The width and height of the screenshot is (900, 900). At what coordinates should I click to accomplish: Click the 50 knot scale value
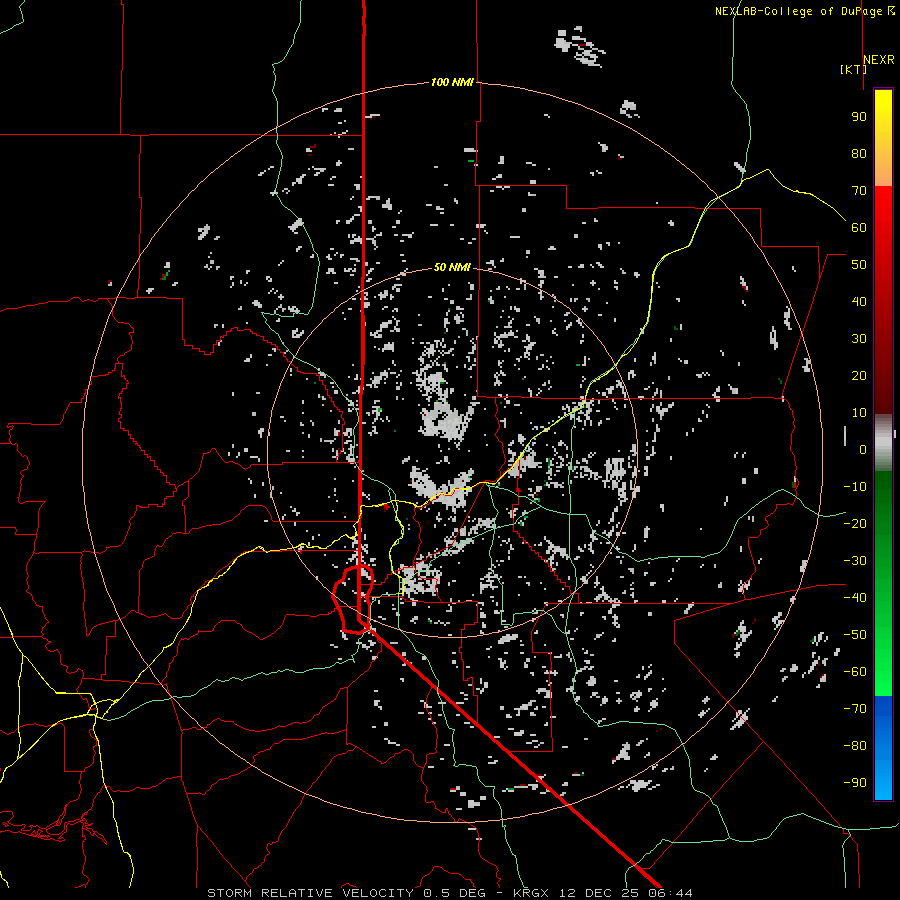[859, 265]
